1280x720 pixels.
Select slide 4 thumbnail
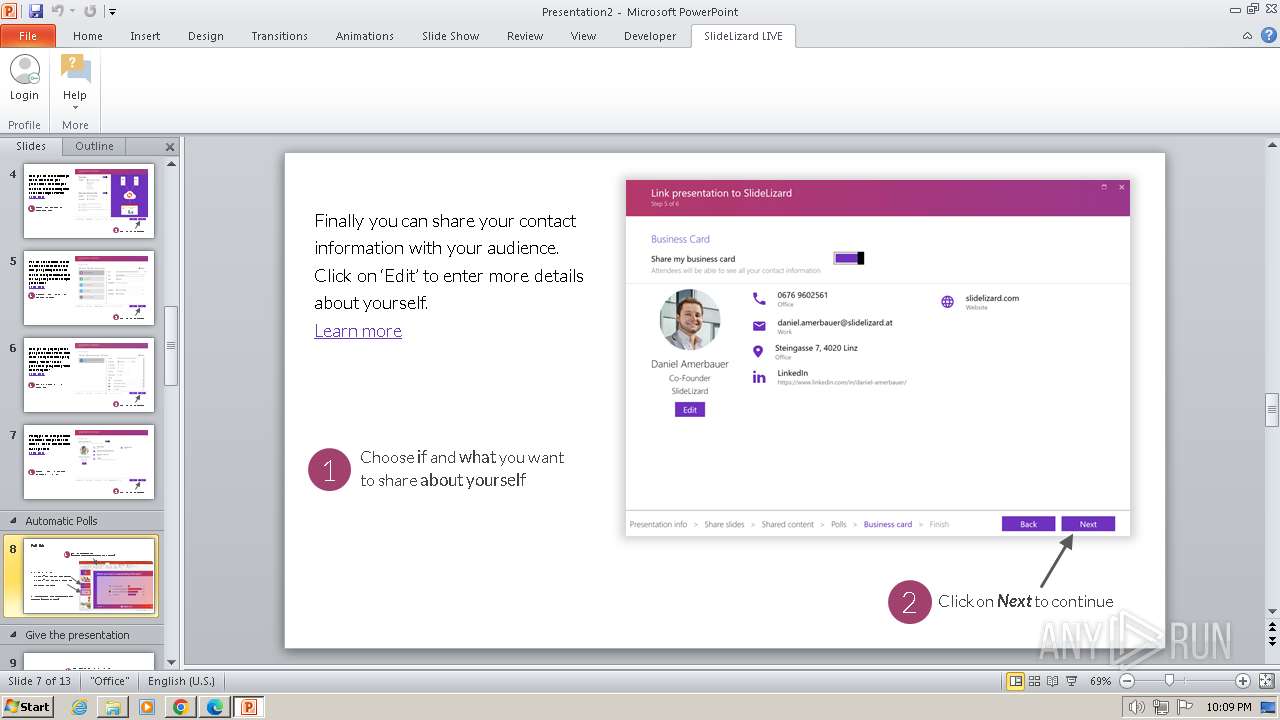click(x=89, y=201)
